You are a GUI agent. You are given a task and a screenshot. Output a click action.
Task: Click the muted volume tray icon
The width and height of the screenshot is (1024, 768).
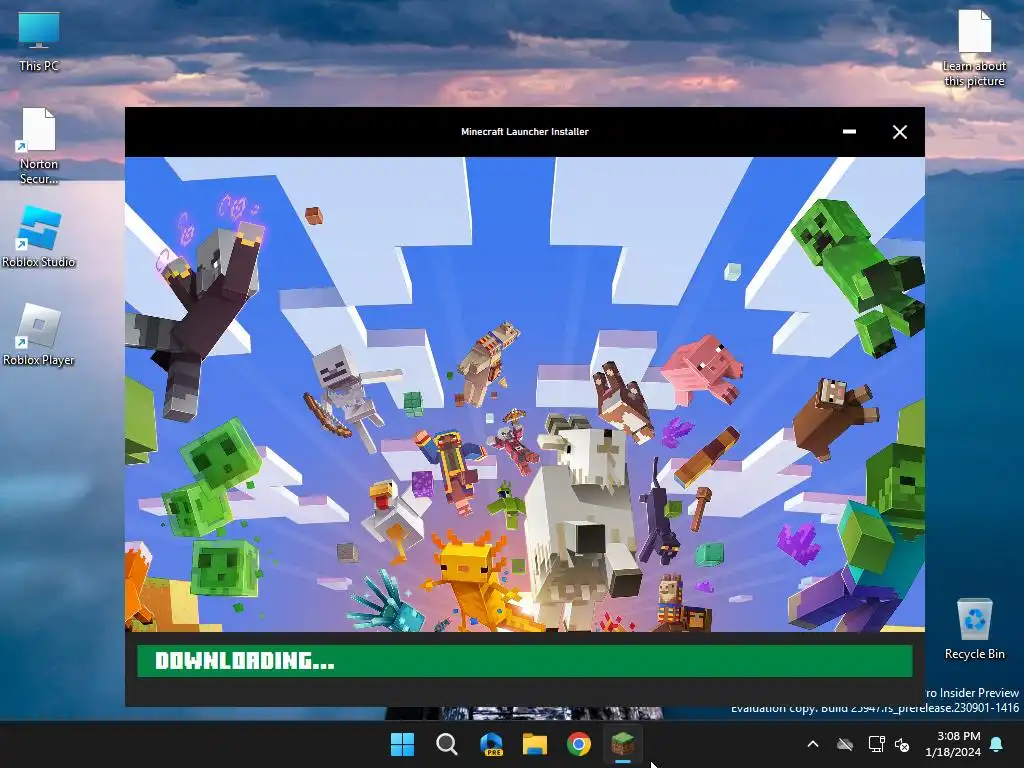pyautogui.click(x=903, y=744)
